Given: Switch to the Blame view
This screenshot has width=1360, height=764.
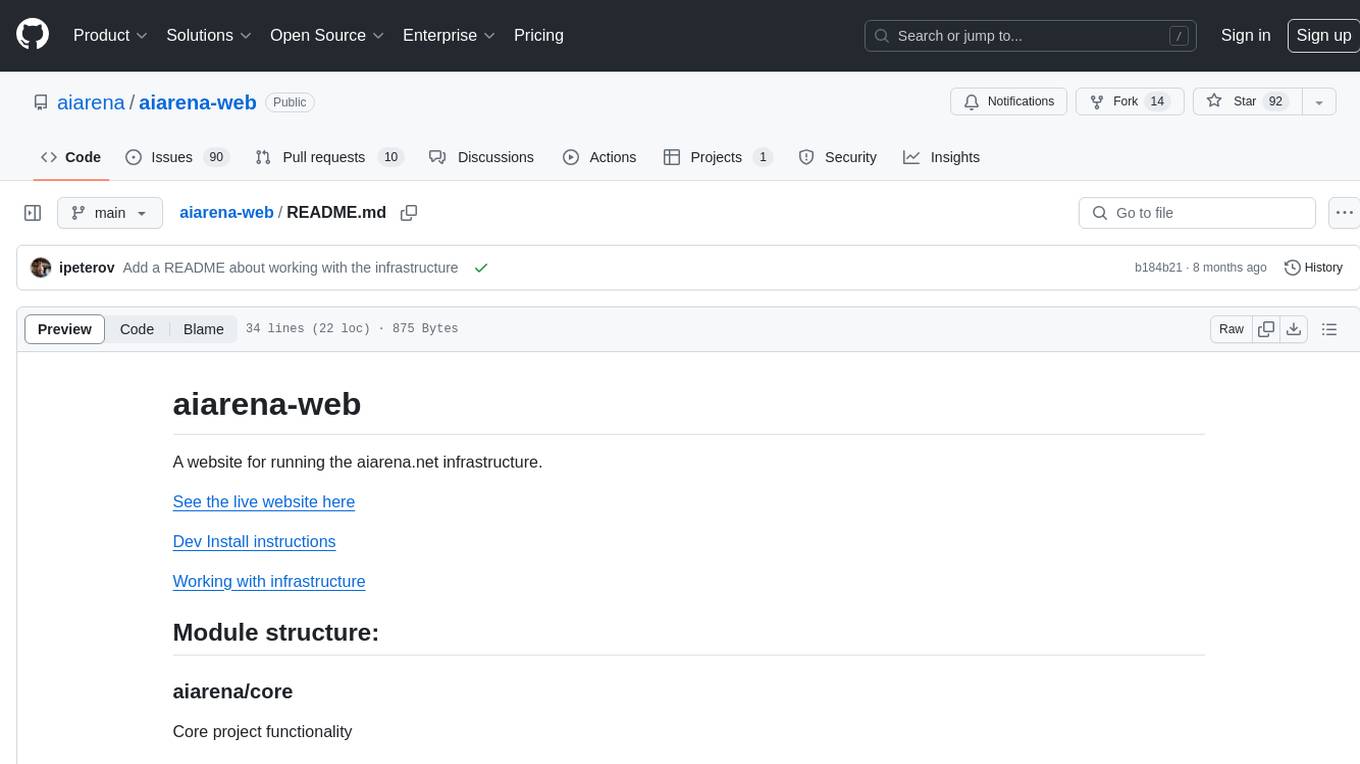Looking at the screenshot, I should (203, 329).
